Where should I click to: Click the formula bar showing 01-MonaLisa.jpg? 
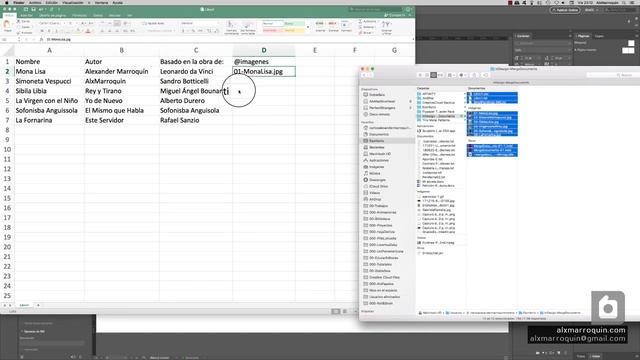pos(229,40)
